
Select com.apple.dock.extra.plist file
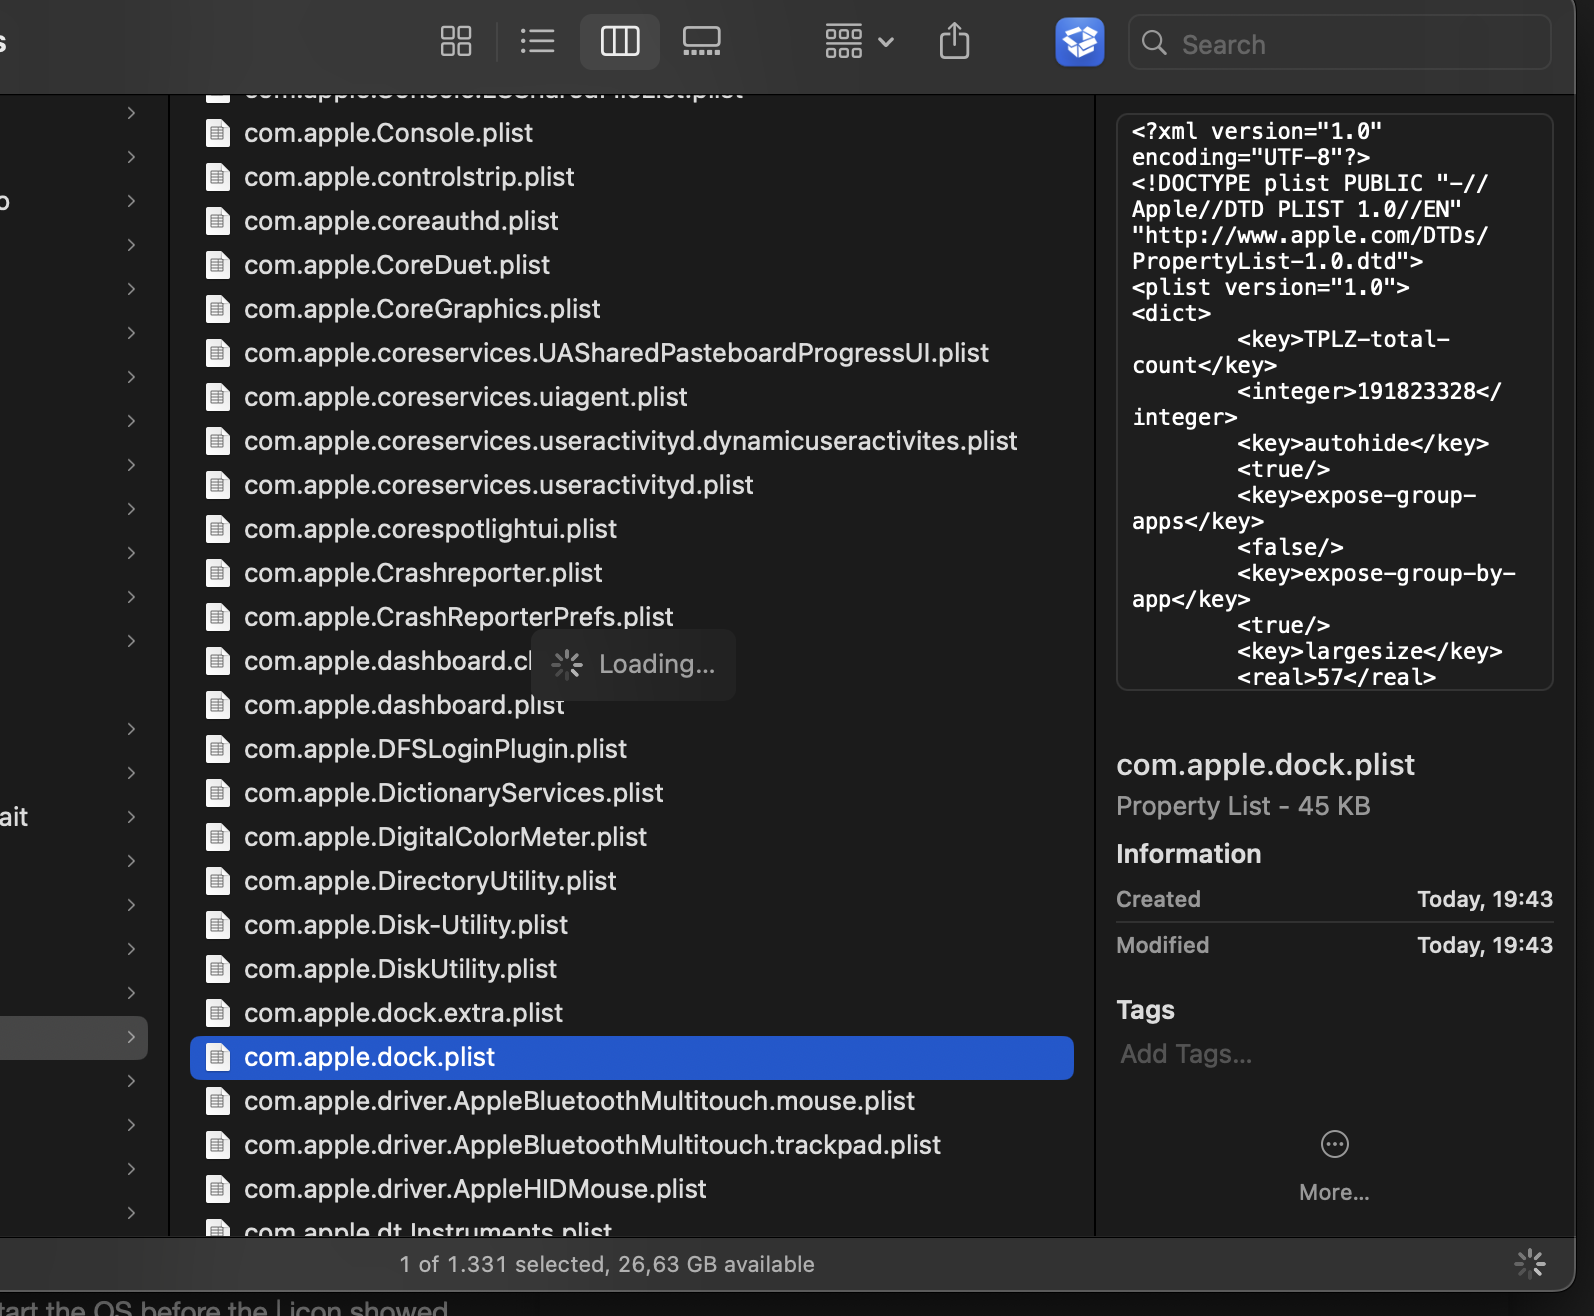[403, 1013]
